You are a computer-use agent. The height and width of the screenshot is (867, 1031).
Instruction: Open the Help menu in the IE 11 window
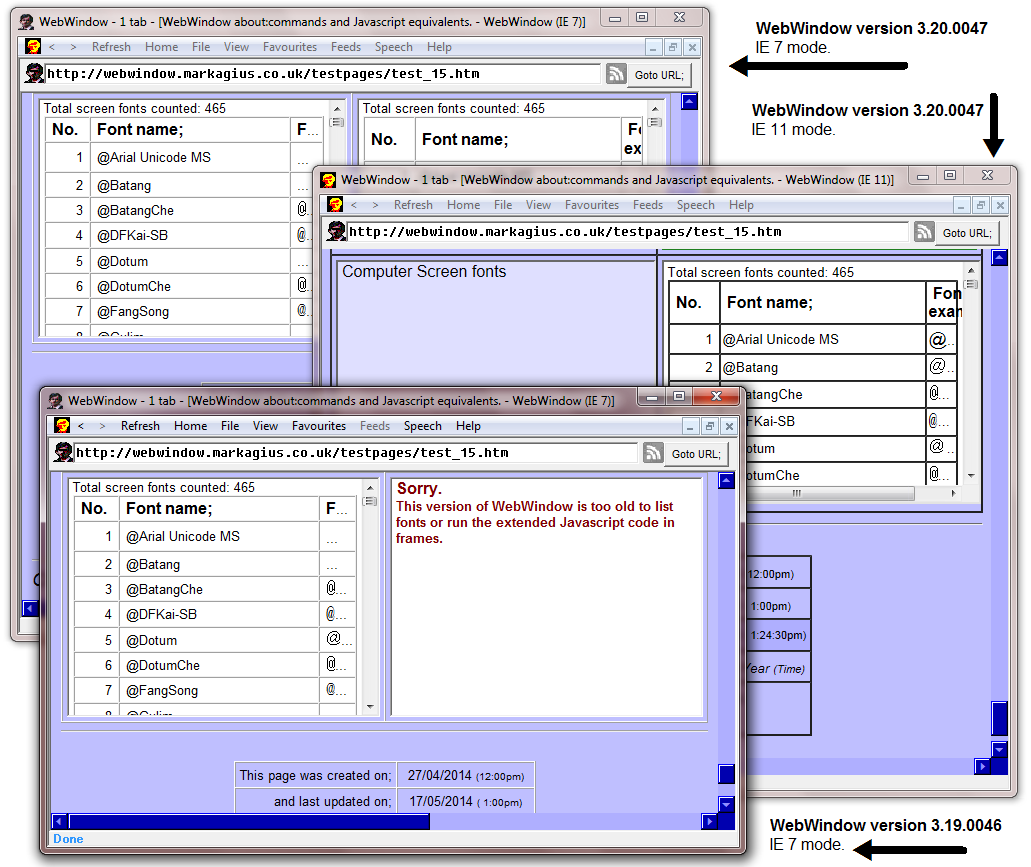pos(740,205)
